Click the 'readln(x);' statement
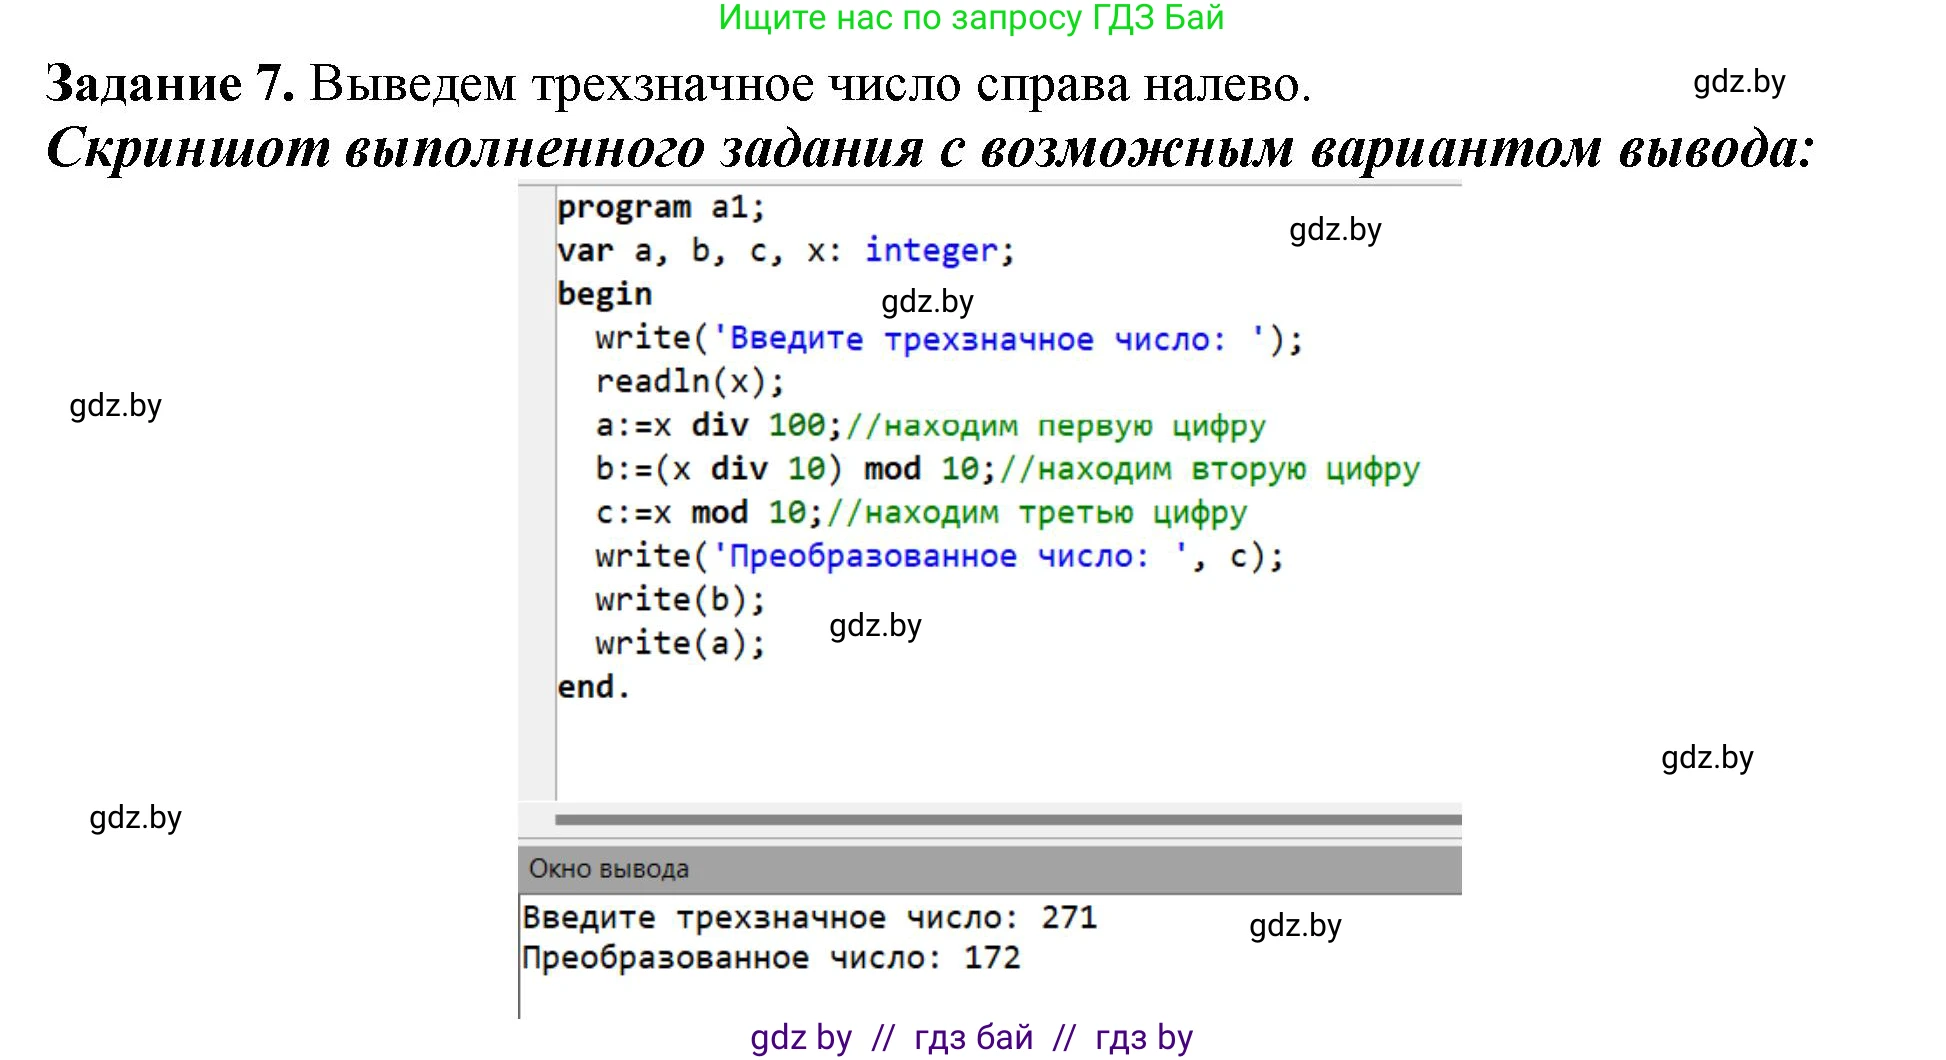 pyautogui.click(x=690, y=381)
